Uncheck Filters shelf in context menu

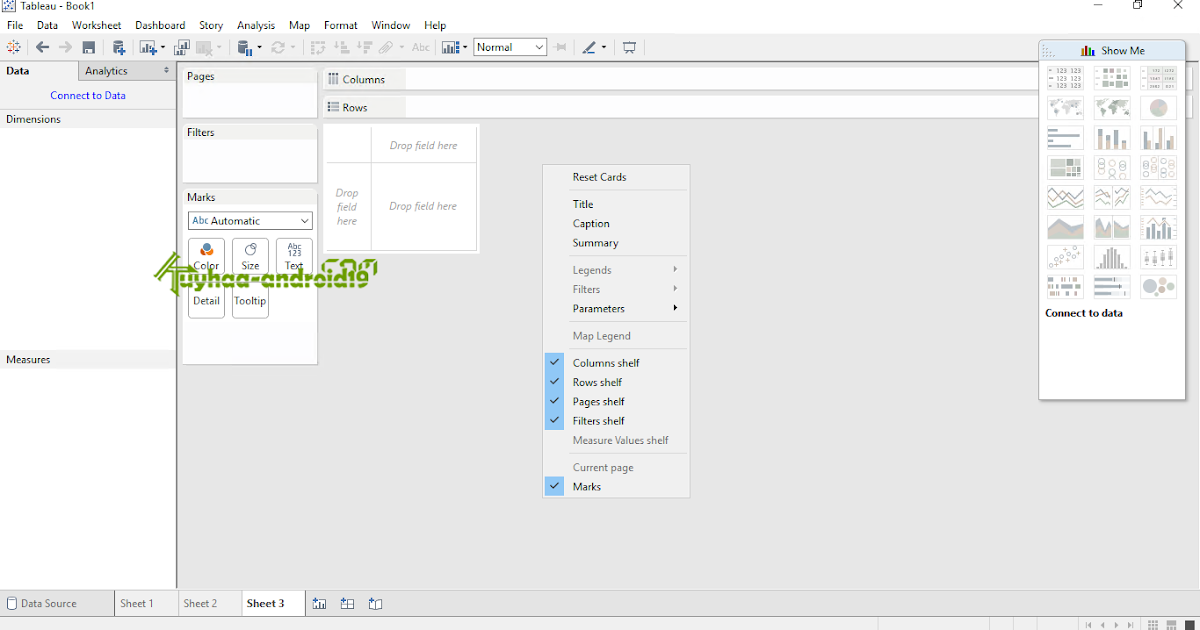point(616,421)
